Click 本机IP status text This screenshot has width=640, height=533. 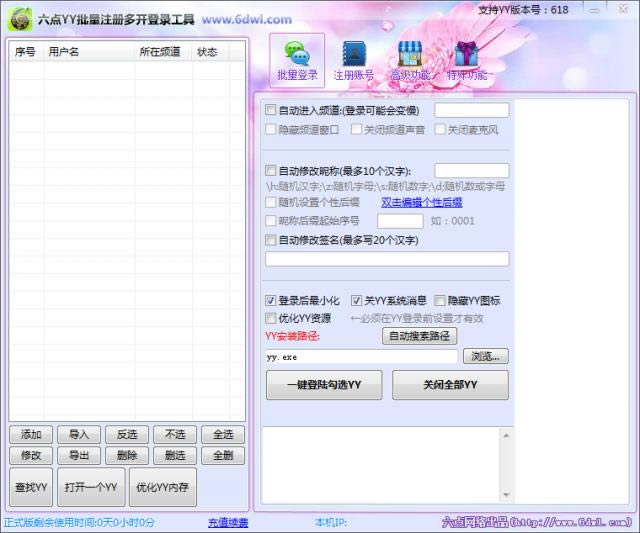pos(331,522)
